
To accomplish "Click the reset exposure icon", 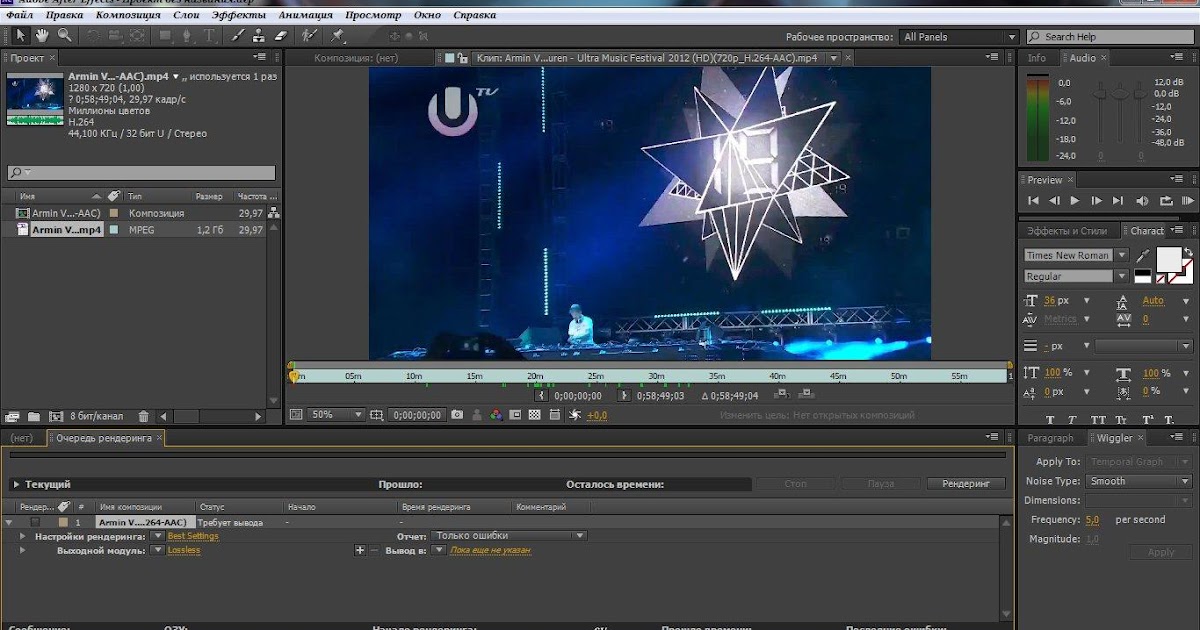I will click(x=575, y=414).
